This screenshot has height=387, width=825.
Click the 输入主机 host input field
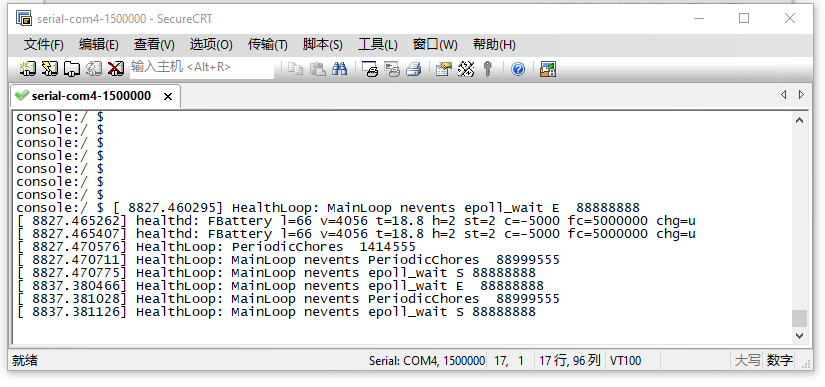coord(202,68)
